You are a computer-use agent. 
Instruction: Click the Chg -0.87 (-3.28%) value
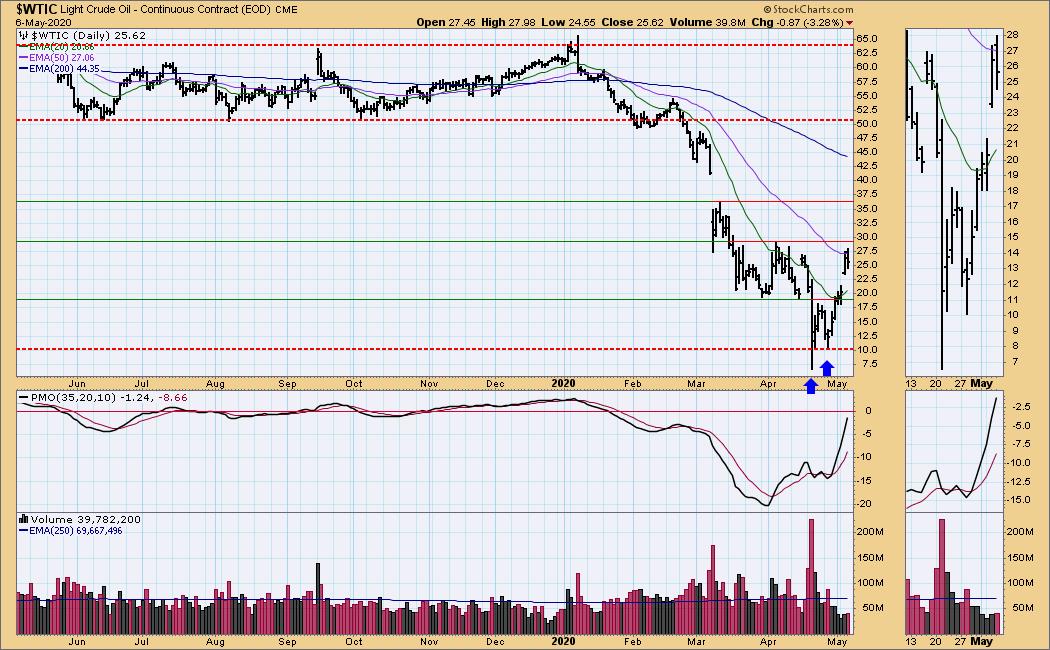[x=797, y=22]
